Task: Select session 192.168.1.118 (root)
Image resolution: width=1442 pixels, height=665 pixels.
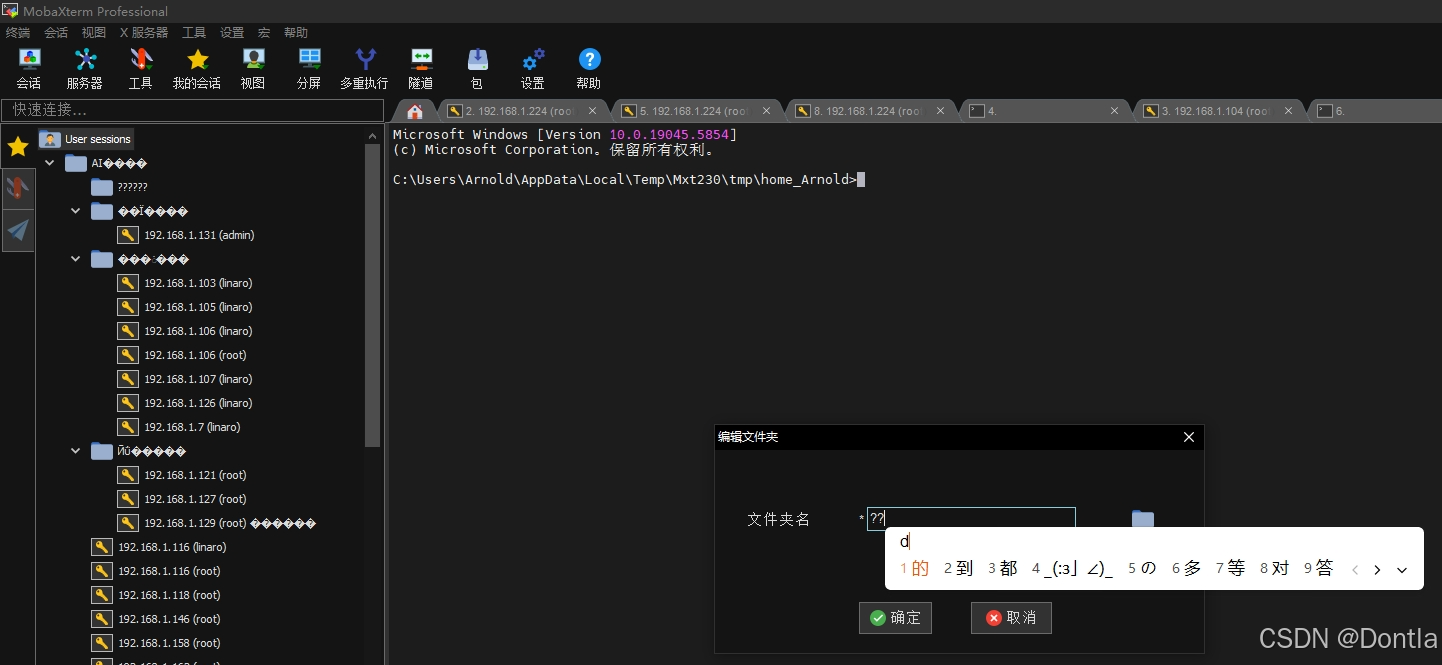Action: point(156,595)
